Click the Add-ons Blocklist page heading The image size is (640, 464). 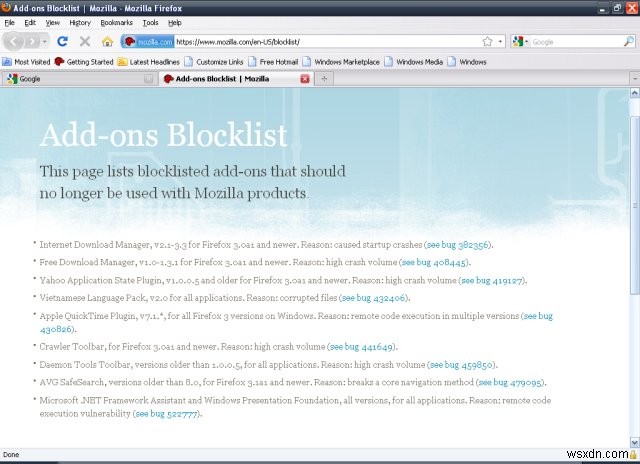point(164,134)
